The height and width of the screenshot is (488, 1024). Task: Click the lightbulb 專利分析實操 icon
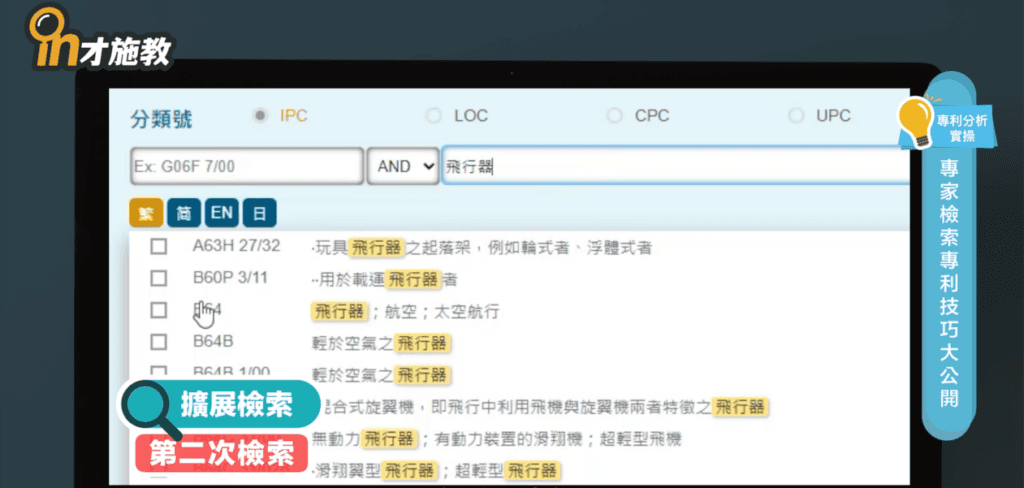coord(916,123)
